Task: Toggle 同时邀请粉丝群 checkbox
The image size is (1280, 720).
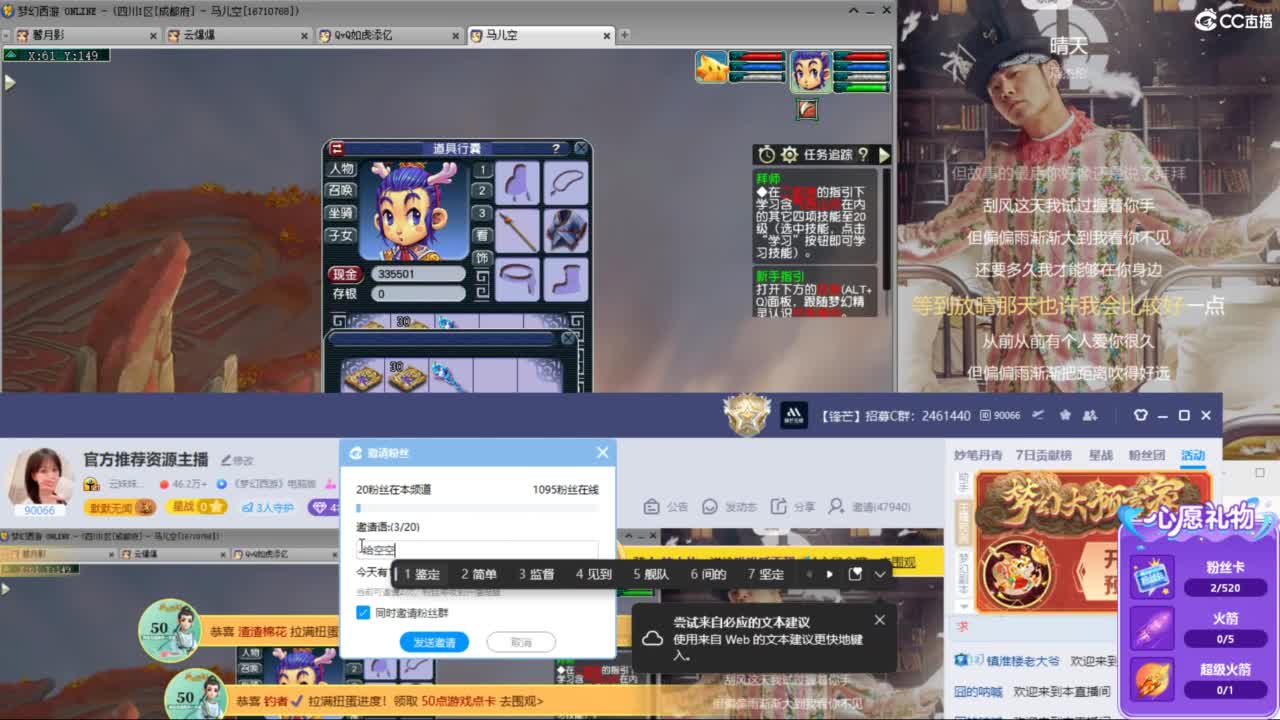Action: 363,612
